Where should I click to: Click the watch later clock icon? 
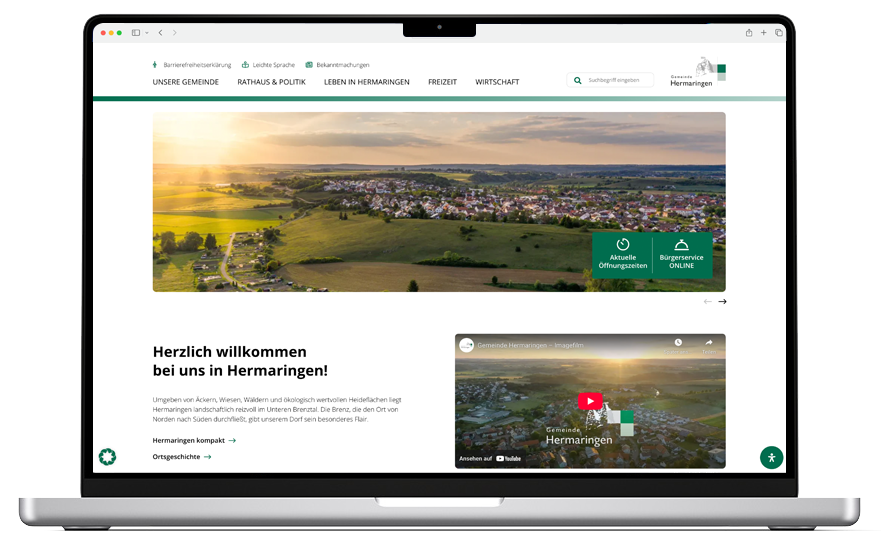(x=678, y=343)
